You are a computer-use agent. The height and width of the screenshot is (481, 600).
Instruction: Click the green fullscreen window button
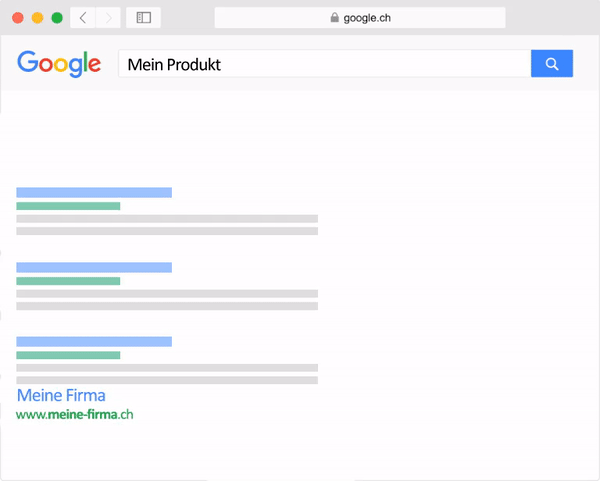(57, 18)
